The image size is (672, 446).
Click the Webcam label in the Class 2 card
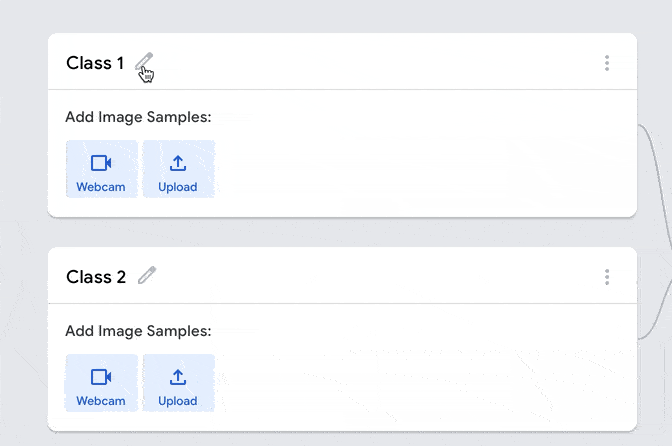tap(101, 401)
